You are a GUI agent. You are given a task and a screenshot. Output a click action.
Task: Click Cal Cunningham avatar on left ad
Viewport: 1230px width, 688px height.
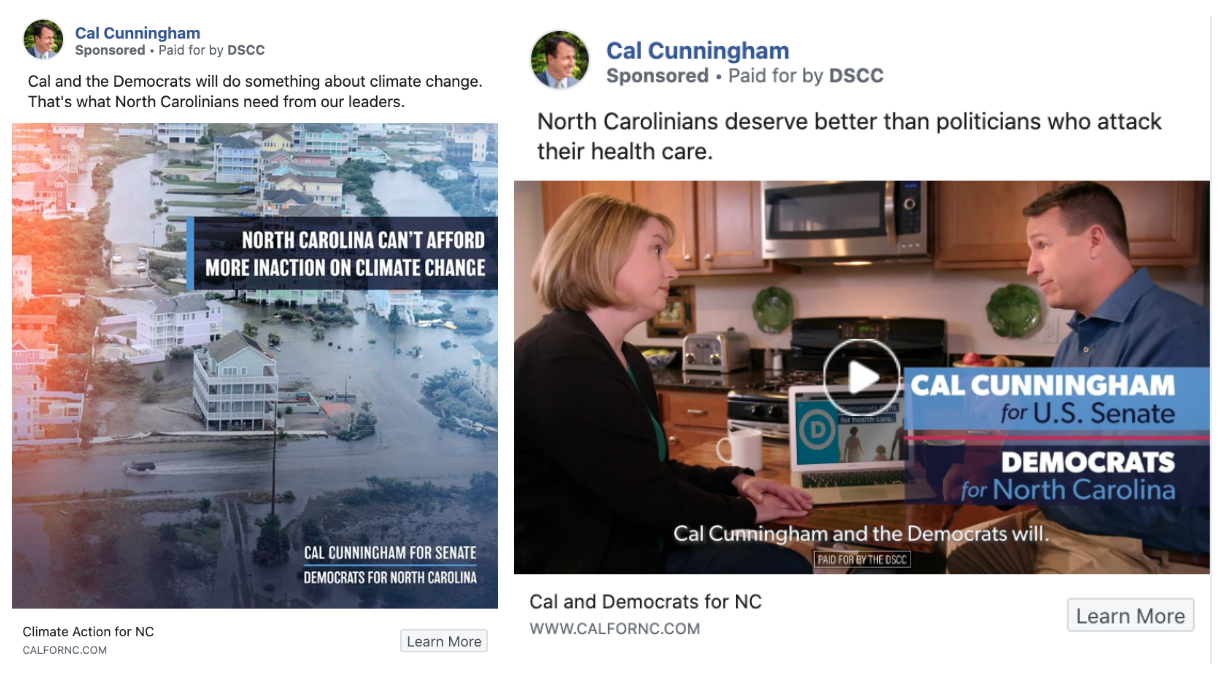point(43,40)
